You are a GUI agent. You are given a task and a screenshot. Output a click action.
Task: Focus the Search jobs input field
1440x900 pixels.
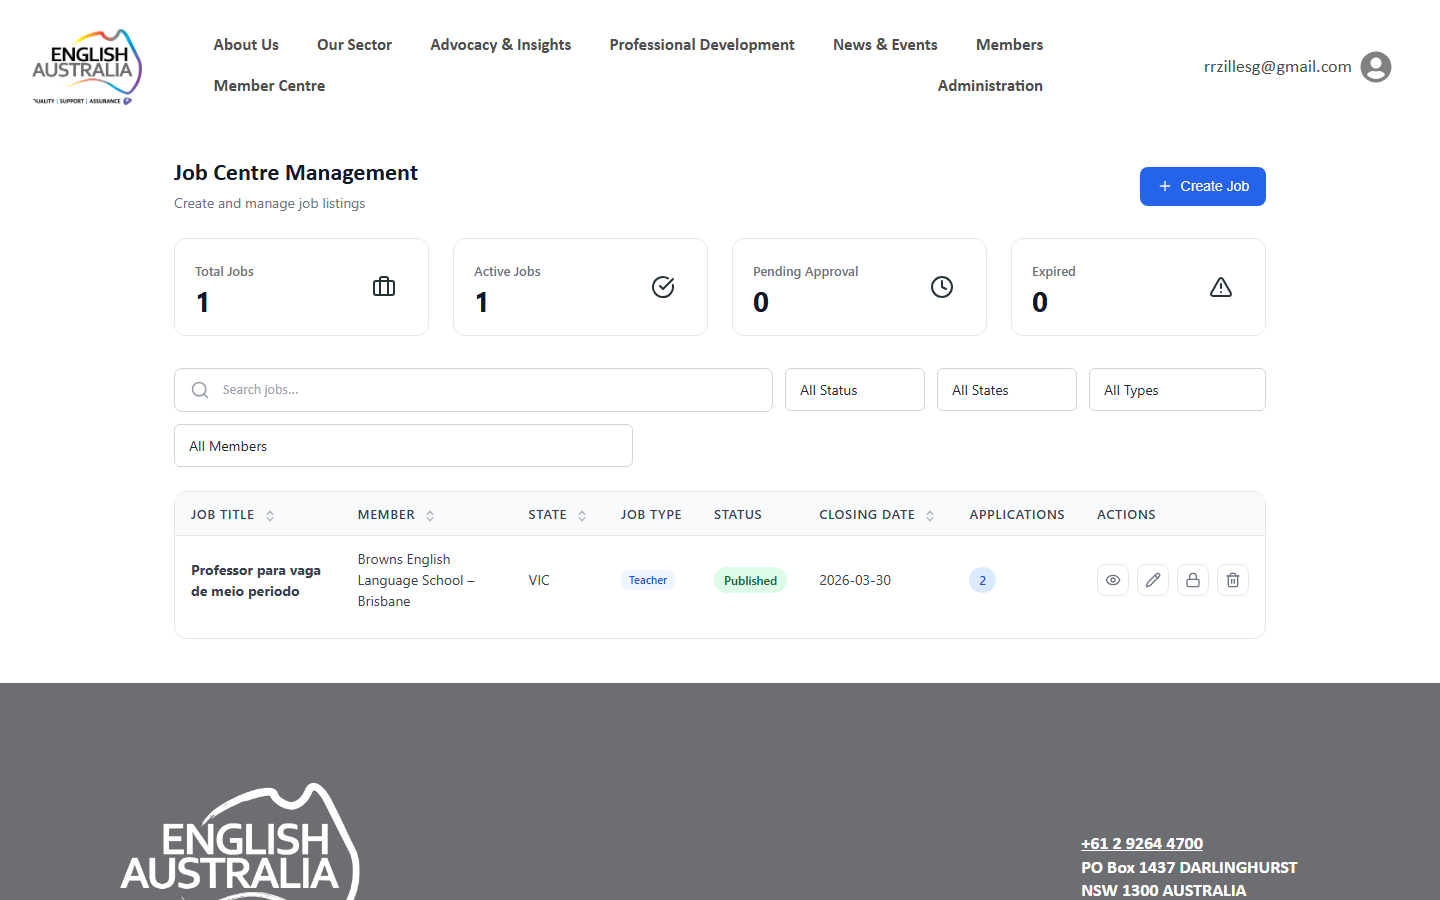tap(473, 390)
